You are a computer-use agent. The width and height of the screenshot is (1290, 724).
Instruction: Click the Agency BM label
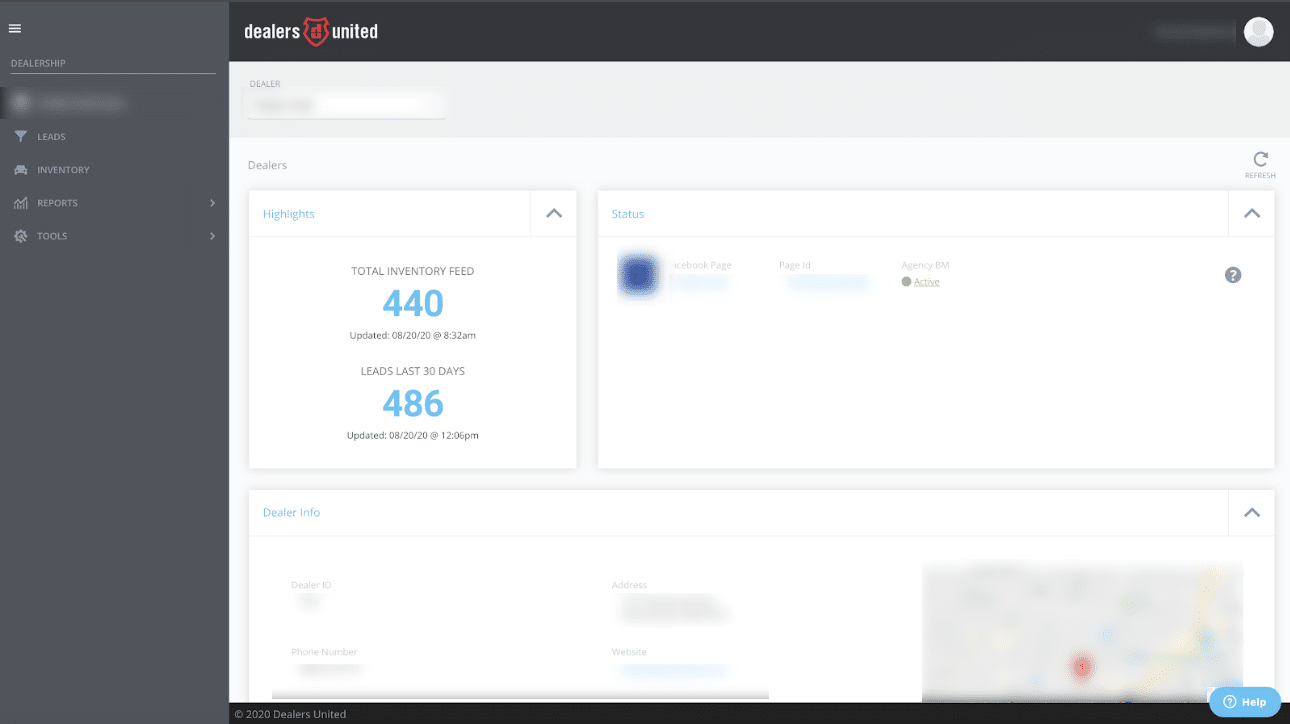(x=925, y=265)
